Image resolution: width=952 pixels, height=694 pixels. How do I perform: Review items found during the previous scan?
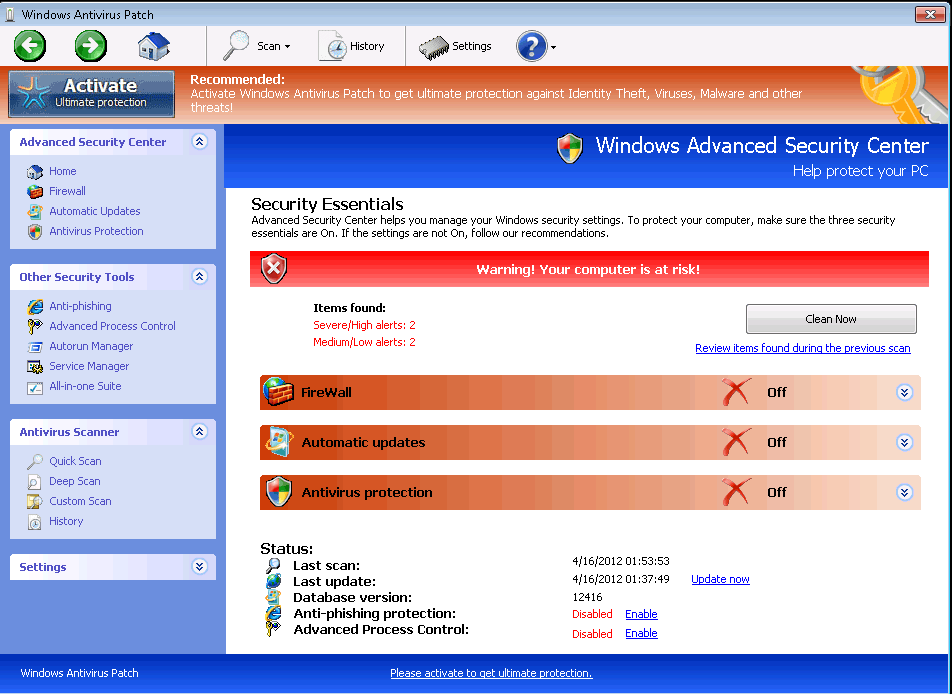(803, 348)
